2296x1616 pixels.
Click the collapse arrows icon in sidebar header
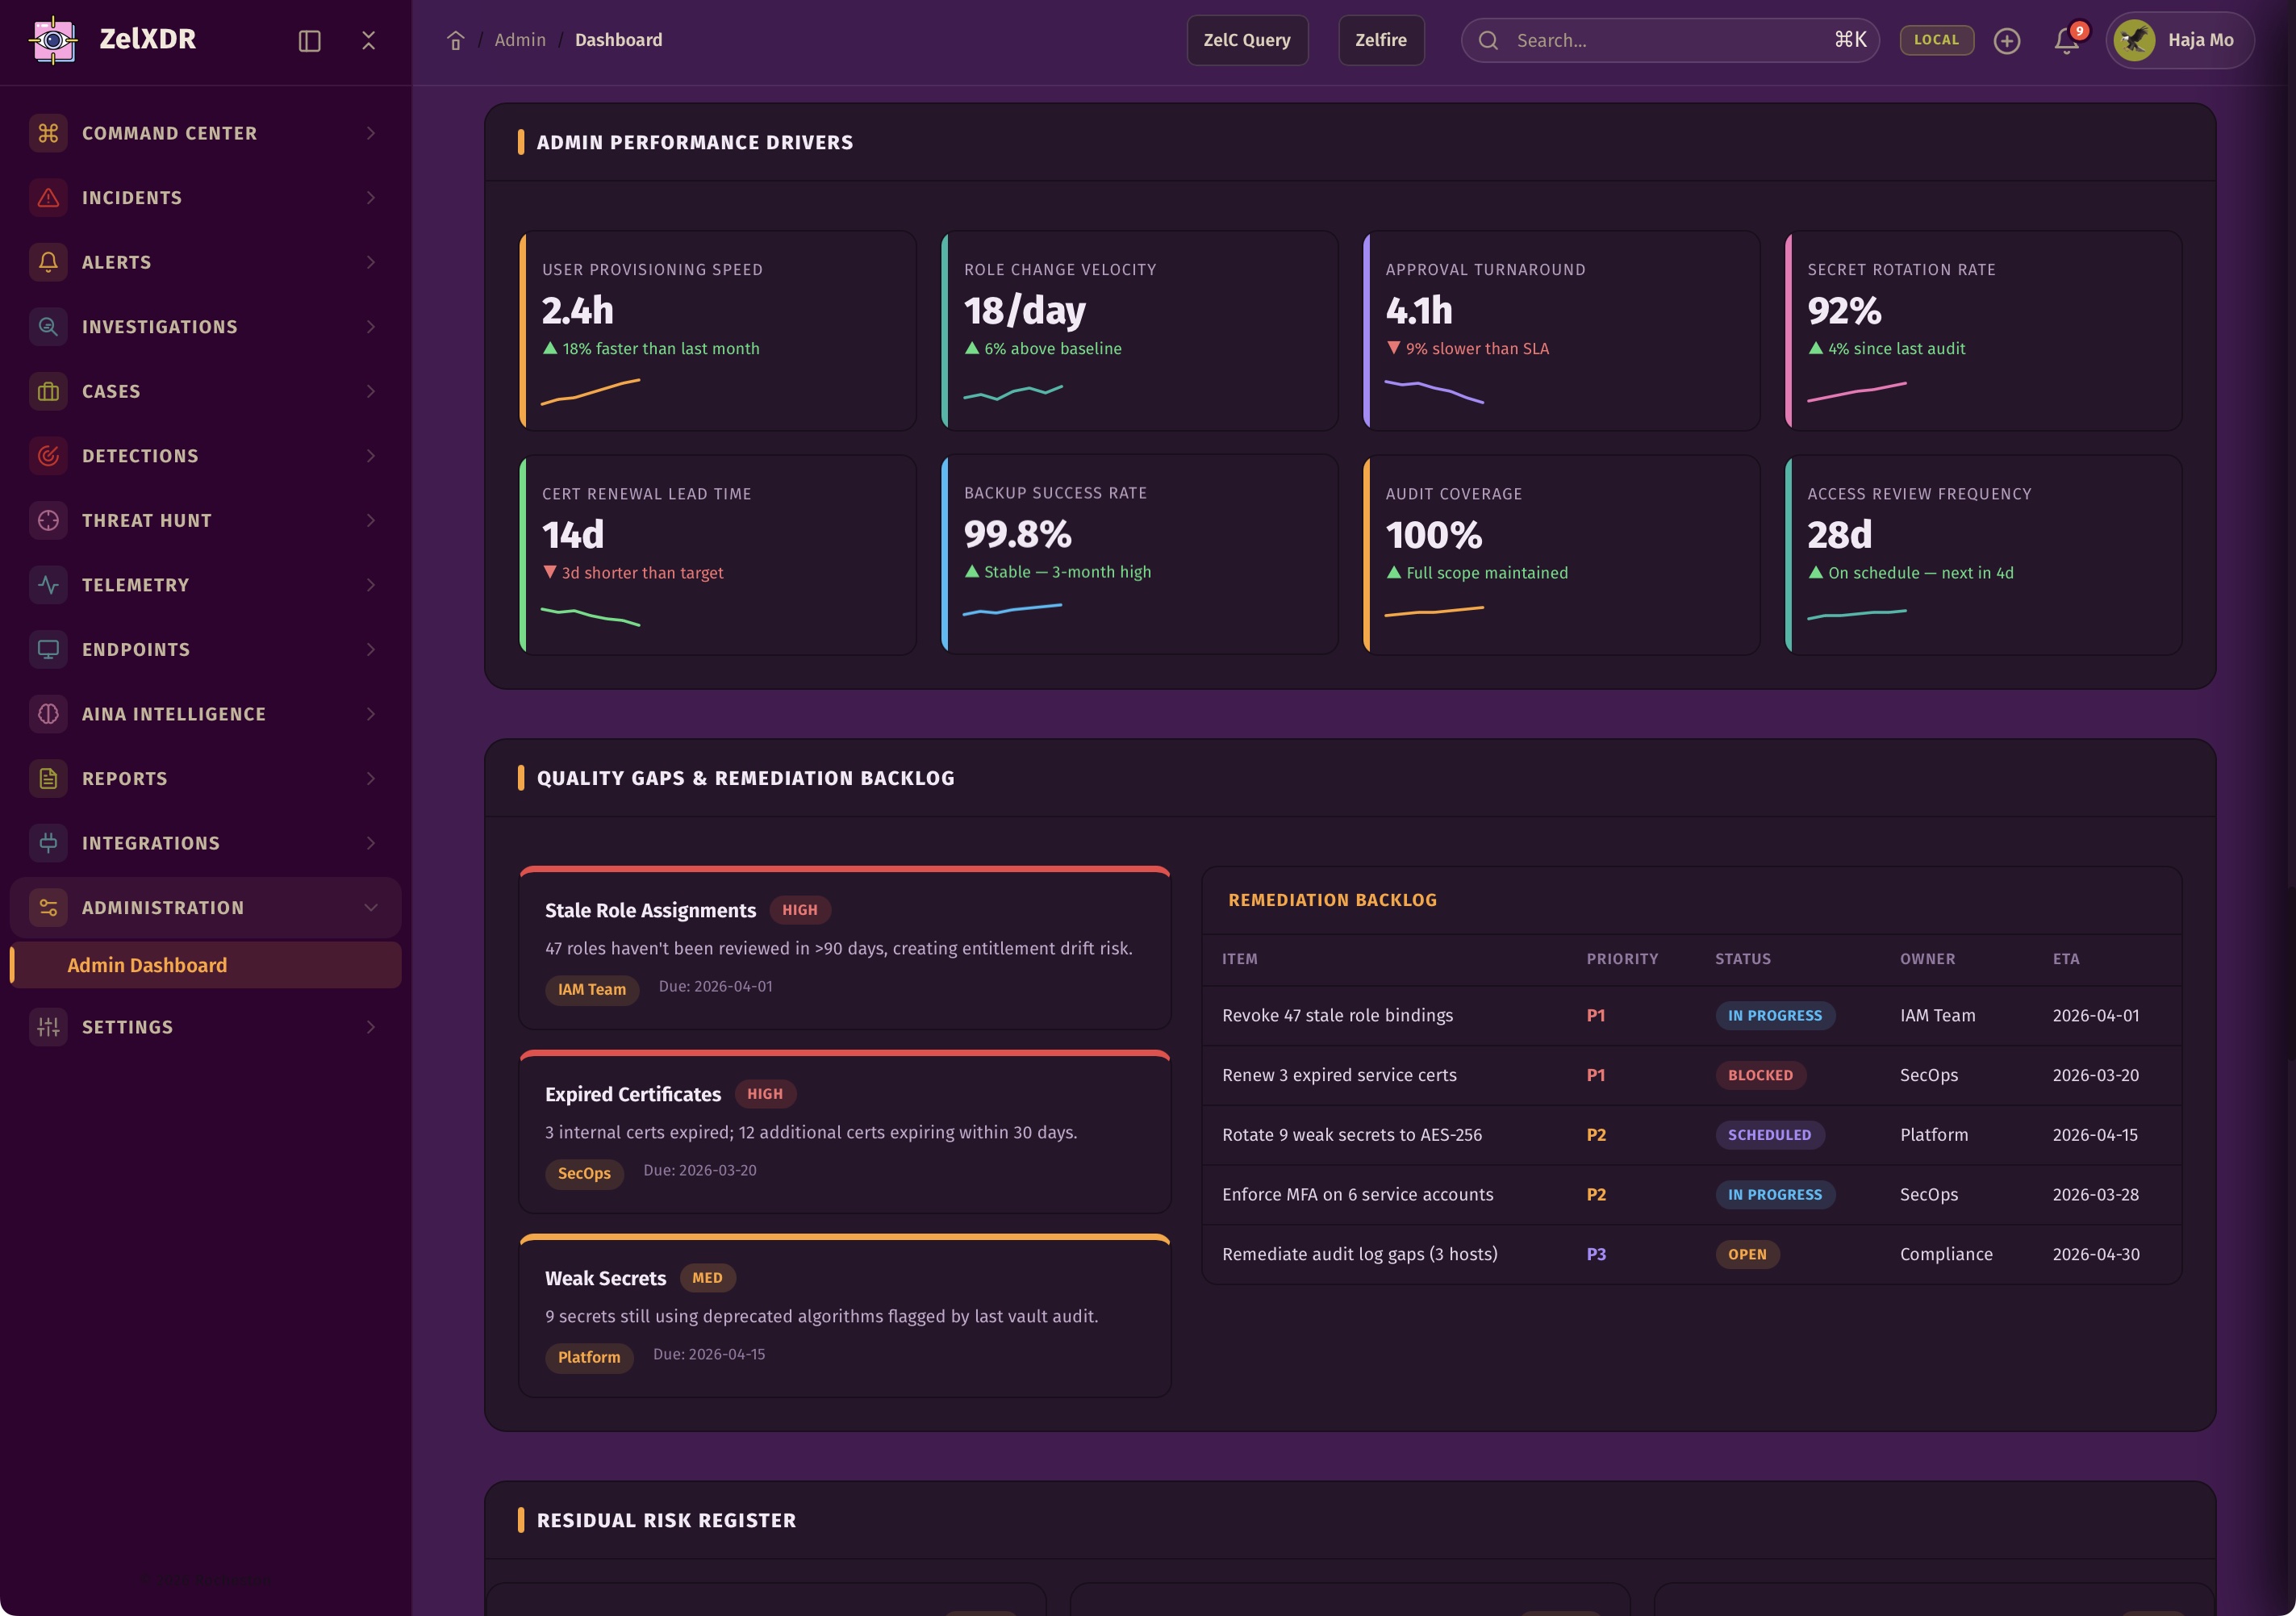[x=369, y=40]
